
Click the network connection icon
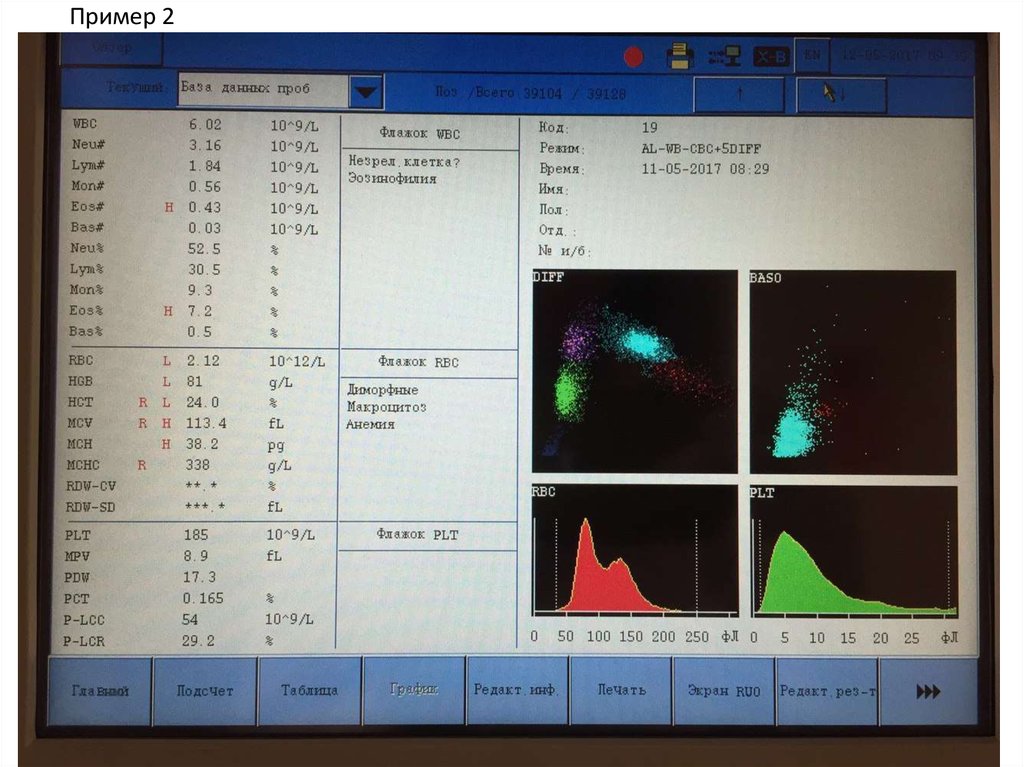(724, 56)
